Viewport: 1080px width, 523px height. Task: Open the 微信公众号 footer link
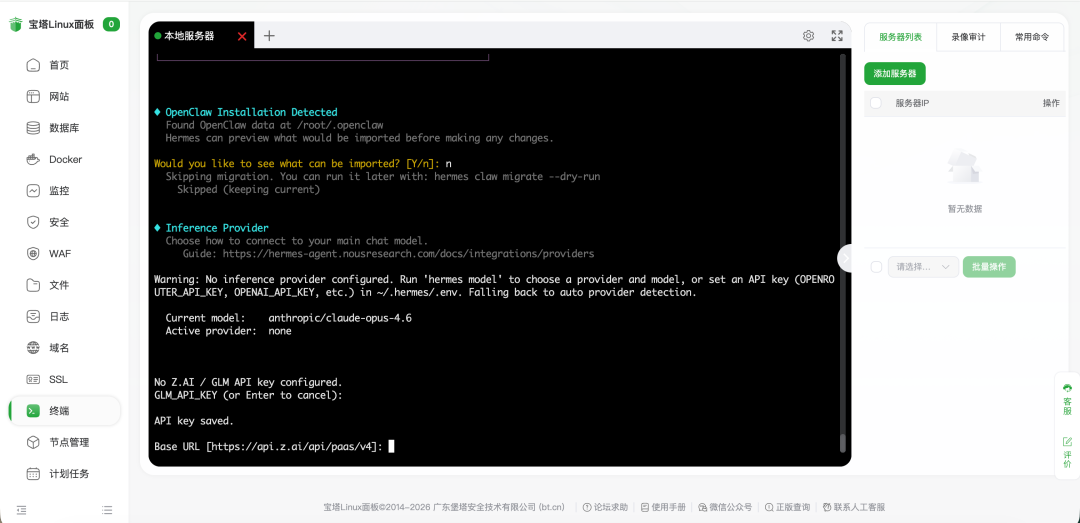click(725, 507)
